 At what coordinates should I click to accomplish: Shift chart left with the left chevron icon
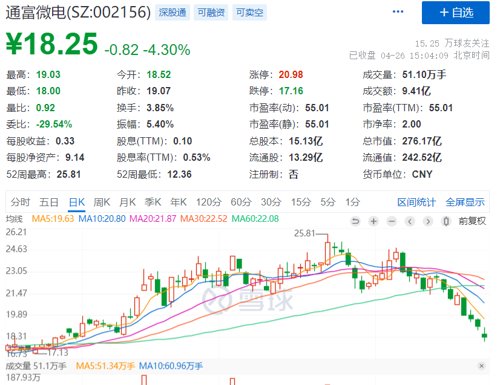(410, 221)
